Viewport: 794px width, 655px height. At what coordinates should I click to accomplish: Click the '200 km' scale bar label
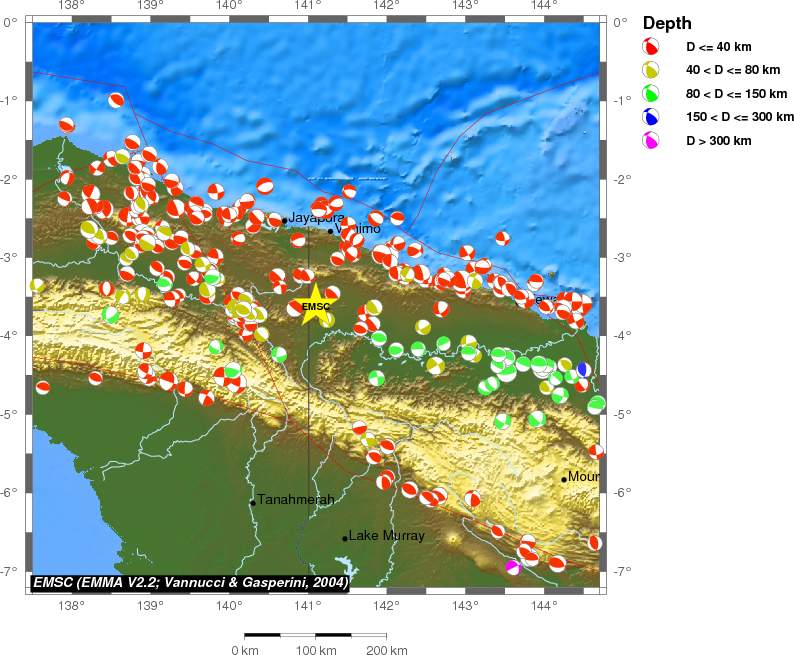pos(387,649)
